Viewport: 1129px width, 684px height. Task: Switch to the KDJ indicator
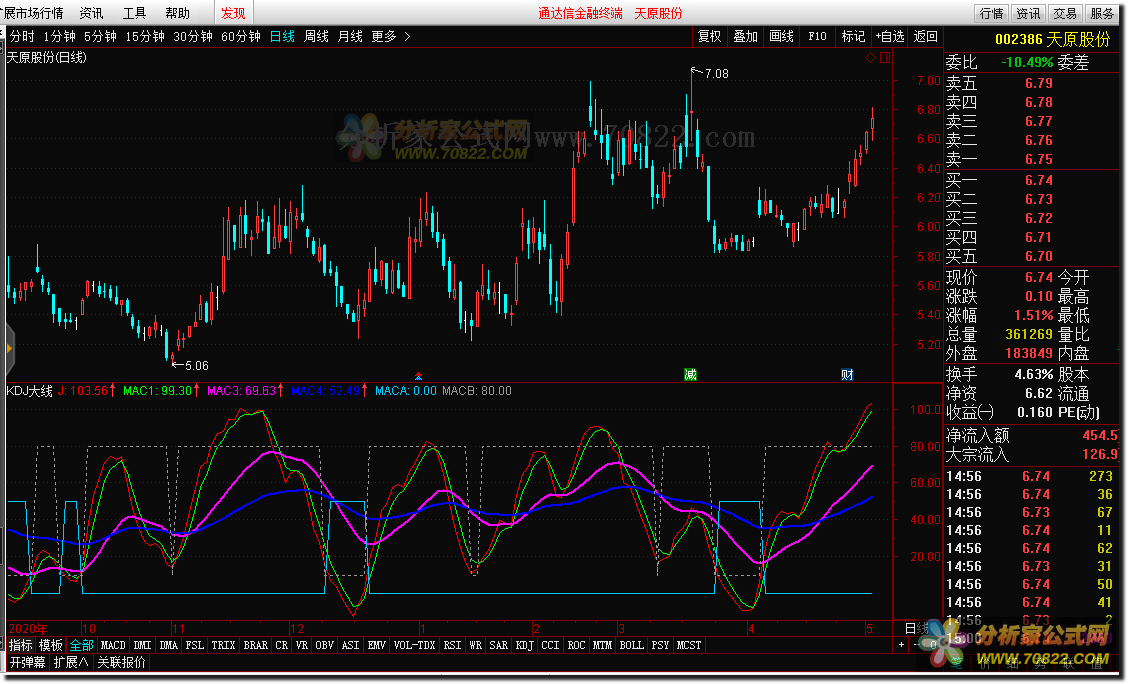click(x=524, y=645)
